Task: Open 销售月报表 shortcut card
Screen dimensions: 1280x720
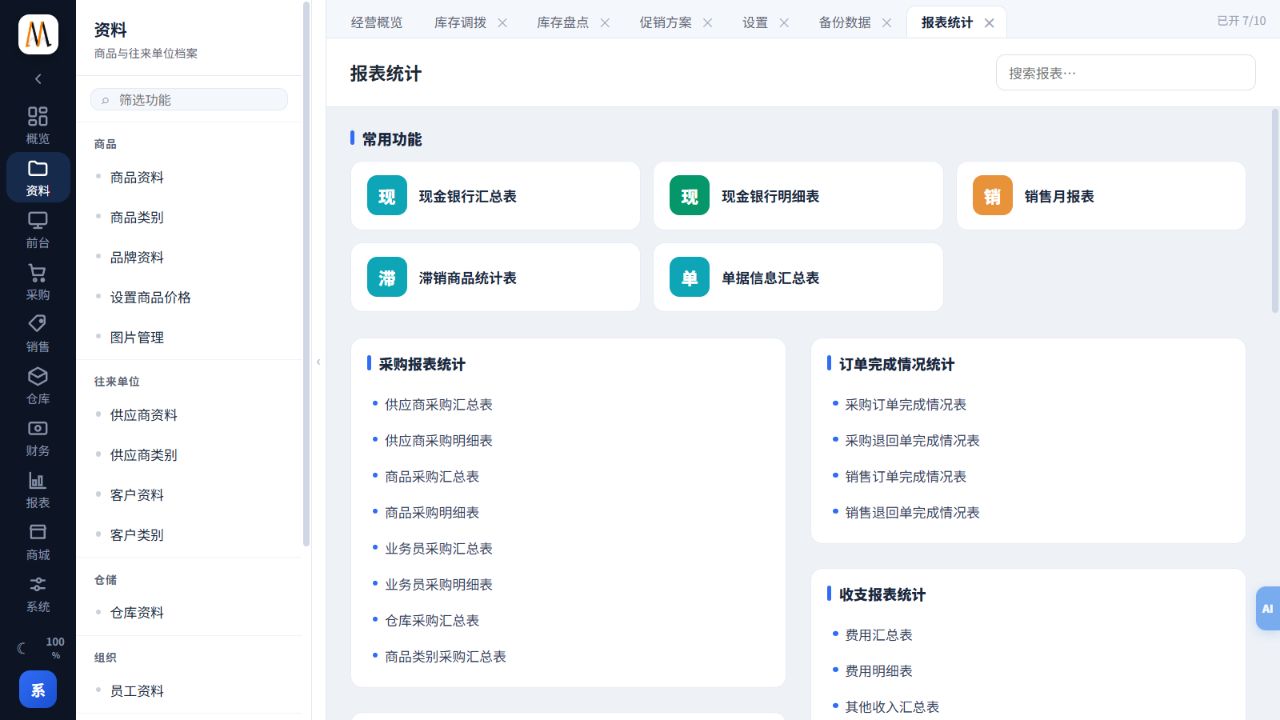Action: click(1101, 196)
